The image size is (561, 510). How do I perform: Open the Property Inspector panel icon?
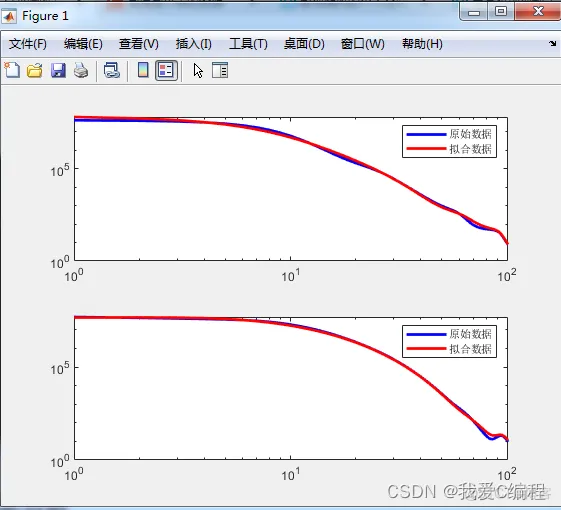[x=220, y=70]
